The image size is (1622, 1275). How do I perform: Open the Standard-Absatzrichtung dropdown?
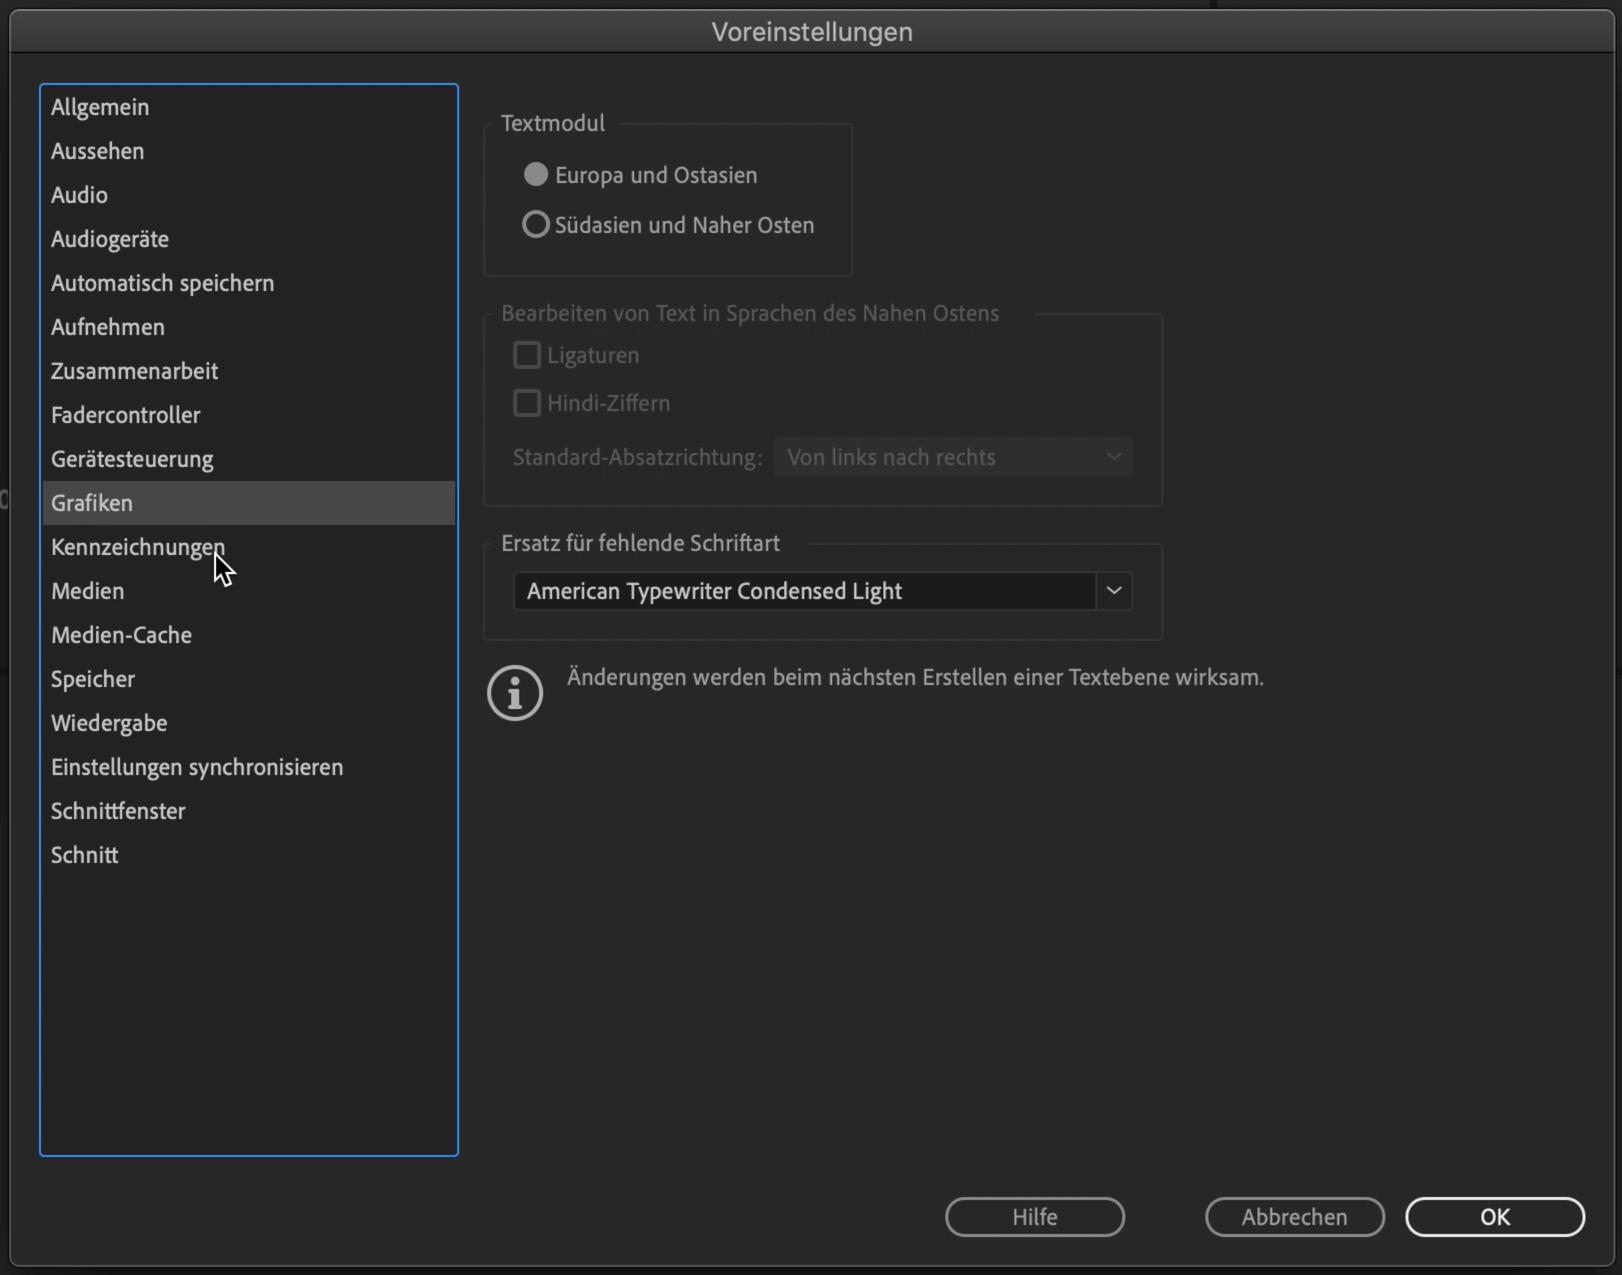952,457
